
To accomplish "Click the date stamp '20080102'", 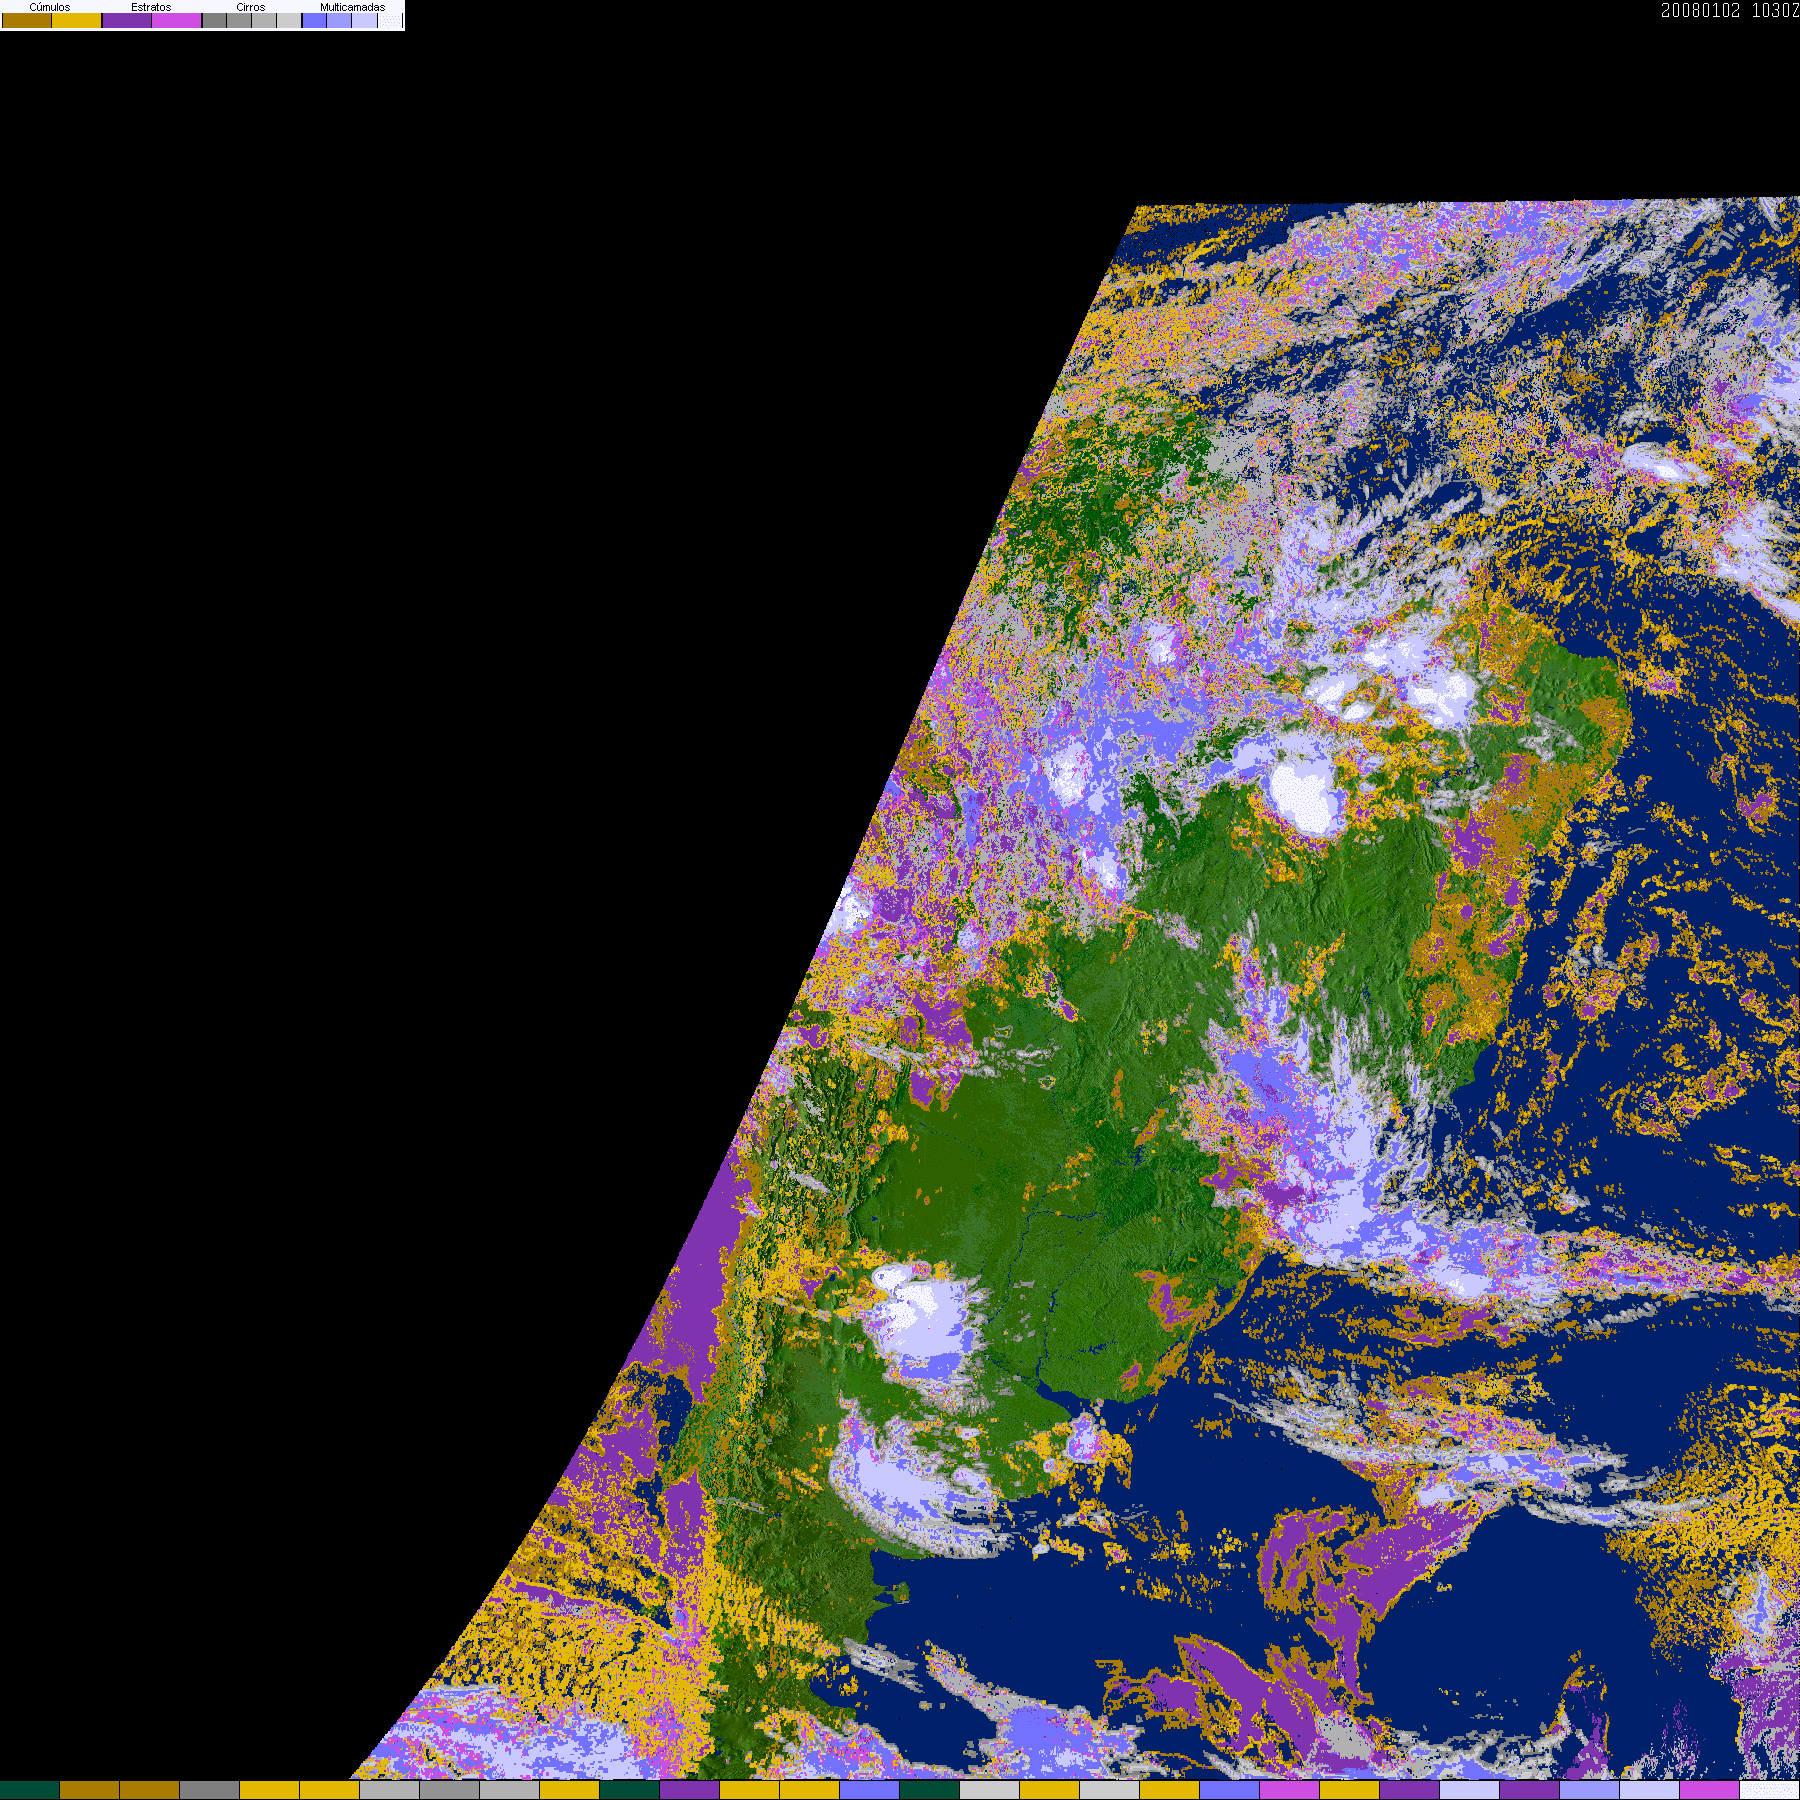I will [x=1701, y=10].
